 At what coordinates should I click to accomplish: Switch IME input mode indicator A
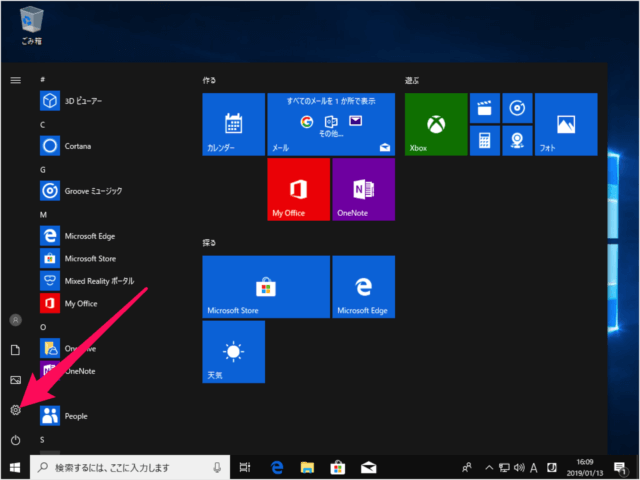coord(533,467)
